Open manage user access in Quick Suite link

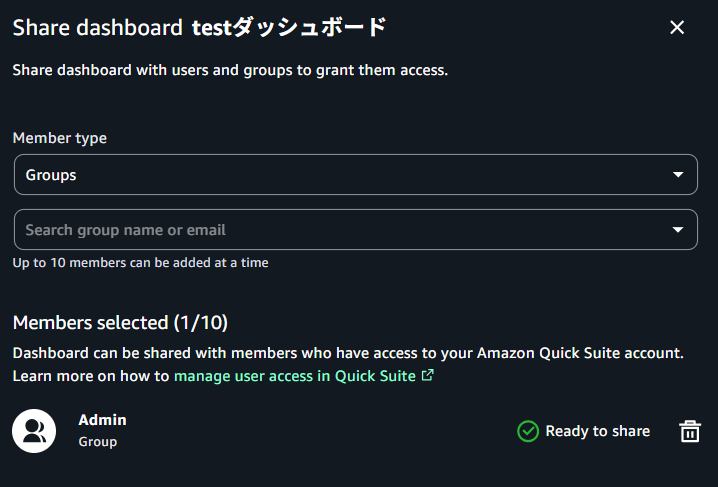pos(295,376)
